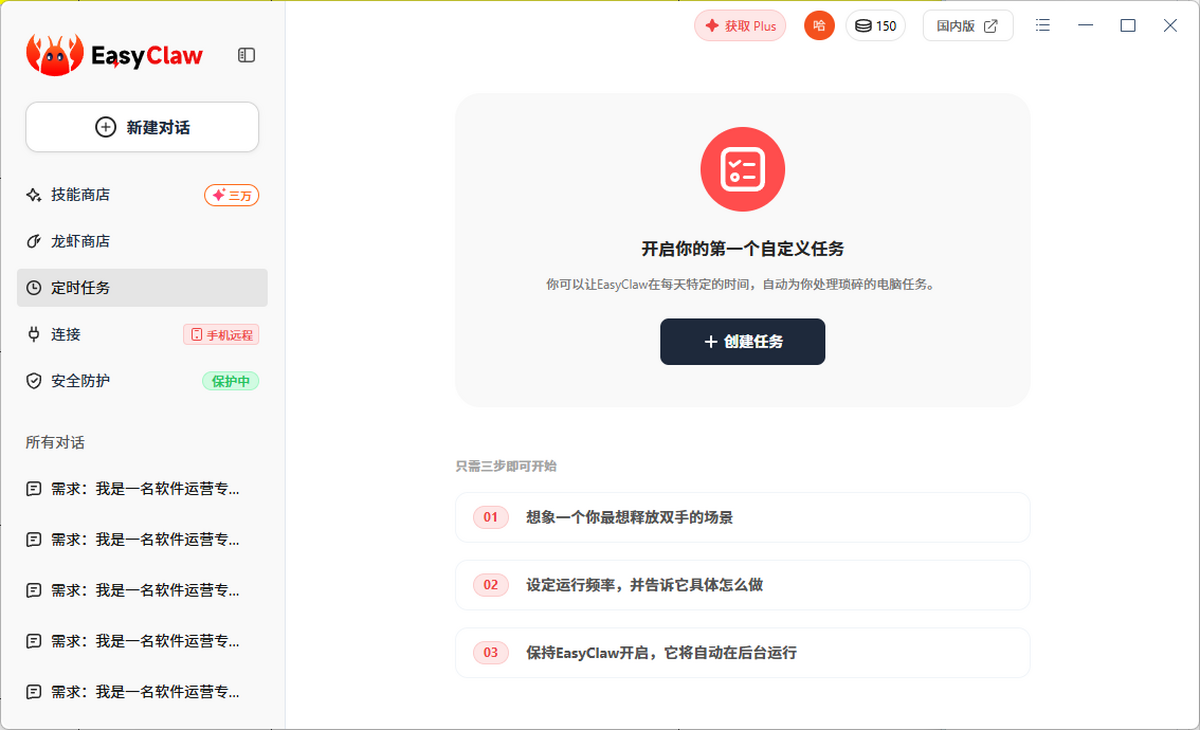1200x730 pixels.
Task: Select step 01 想象一个你最想释放双手的场景
Action: [x=742, y=517]
